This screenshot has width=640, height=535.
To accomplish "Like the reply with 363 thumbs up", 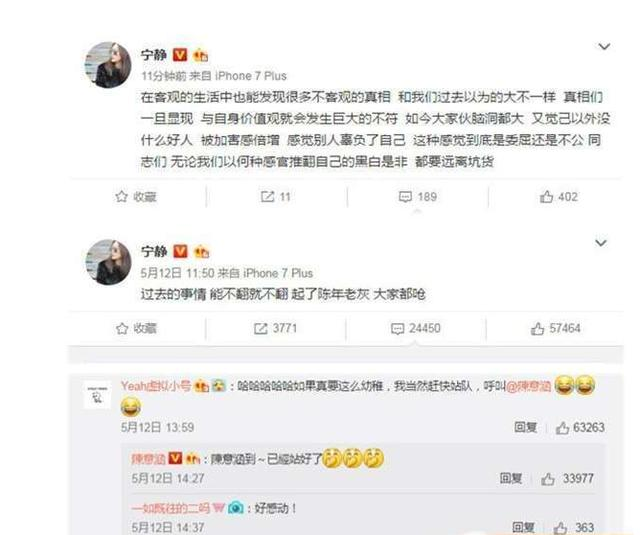I will pyautogui.click(x=561, y=528).
